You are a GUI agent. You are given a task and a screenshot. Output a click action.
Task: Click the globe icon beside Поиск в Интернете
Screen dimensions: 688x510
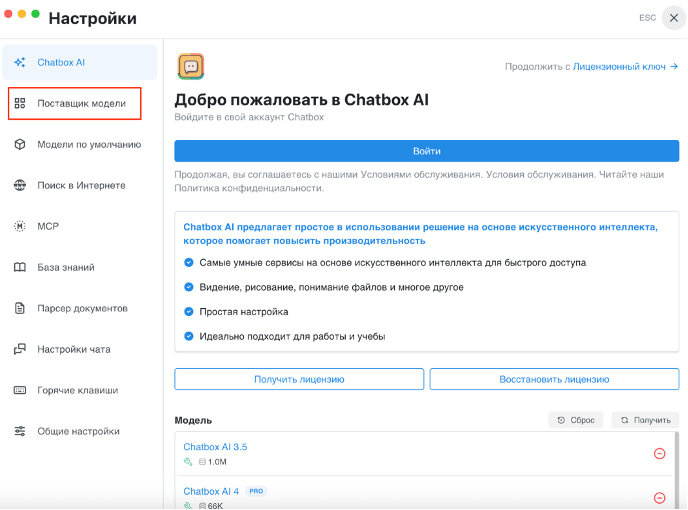20,185
